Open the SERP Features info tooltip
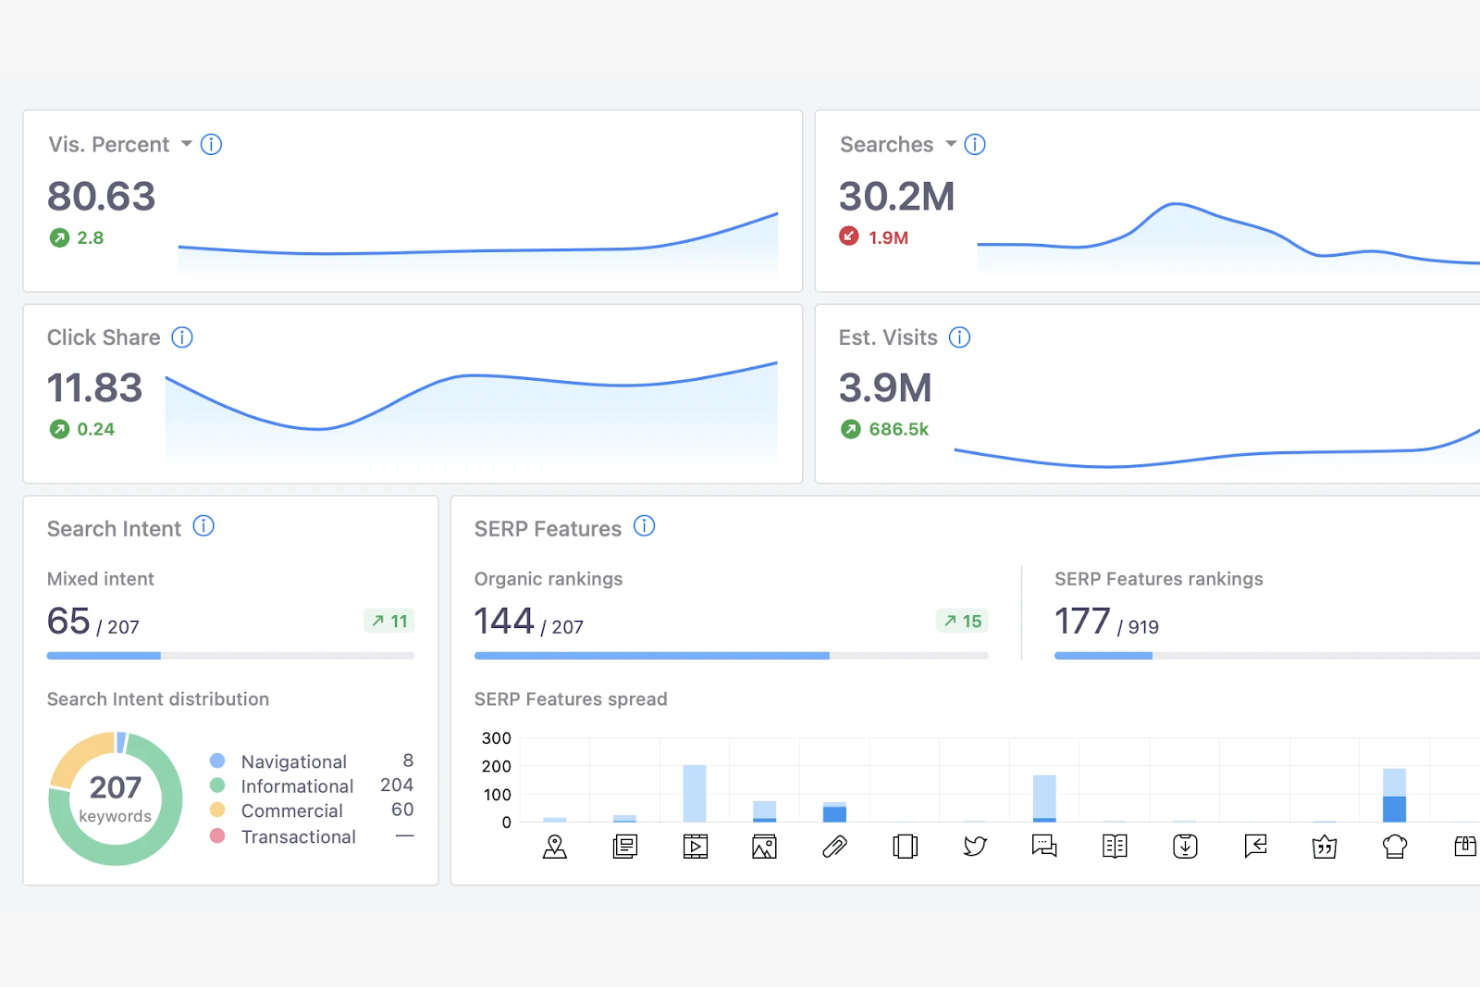The height and width of the screenshot is (987, 1480). pos(645,527)
